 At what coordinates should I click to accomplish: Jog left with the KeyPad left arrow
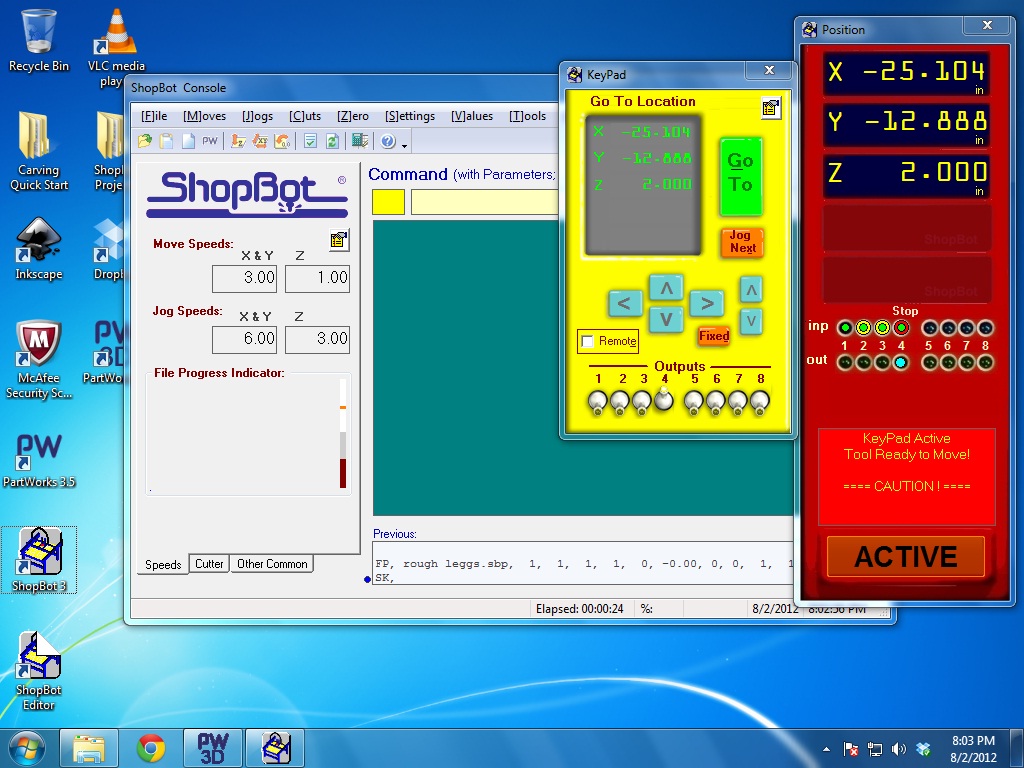pos(625,303)
